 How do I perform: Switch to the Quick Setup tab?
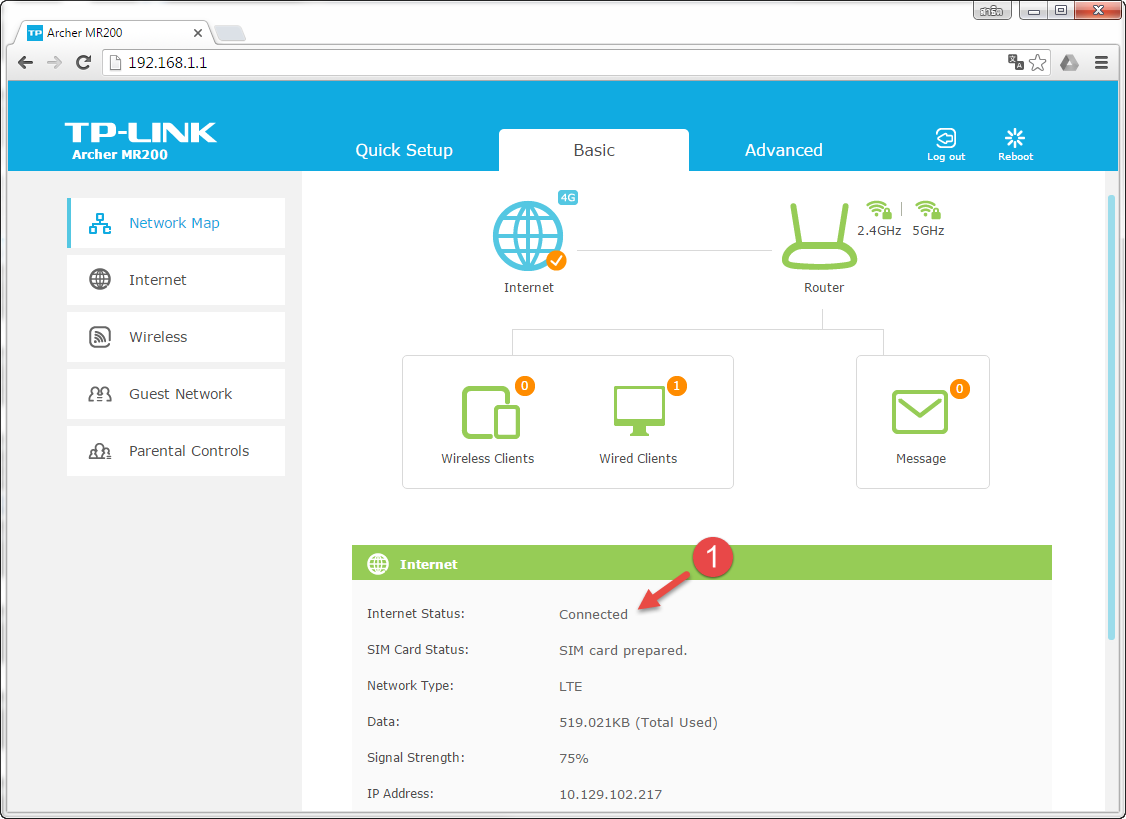404,150
